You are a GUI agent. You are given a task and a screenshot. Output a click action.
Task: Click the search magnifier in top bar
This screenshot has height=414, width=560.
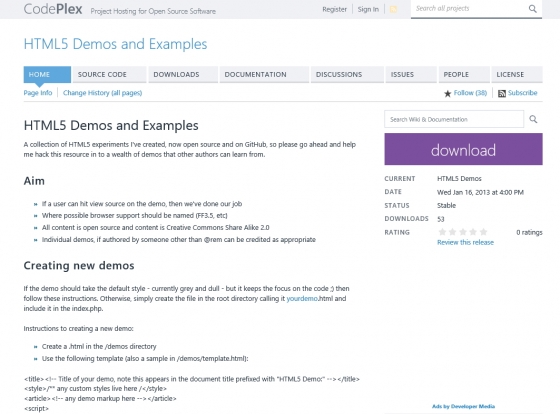[532, 9]
